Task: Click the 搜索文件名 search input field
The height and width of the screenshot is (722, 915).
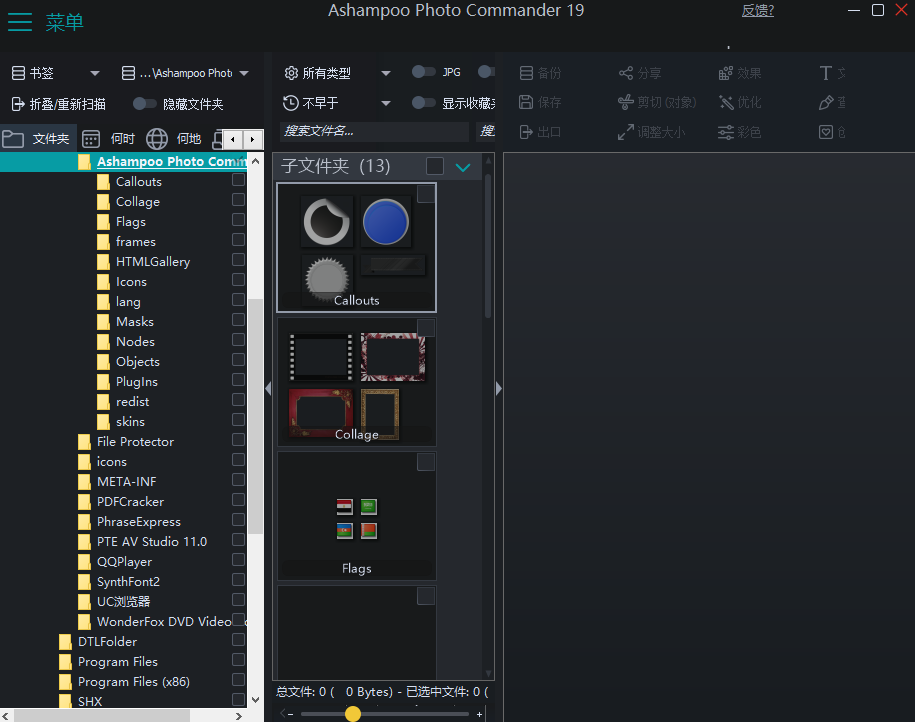Action: [374, 131]
